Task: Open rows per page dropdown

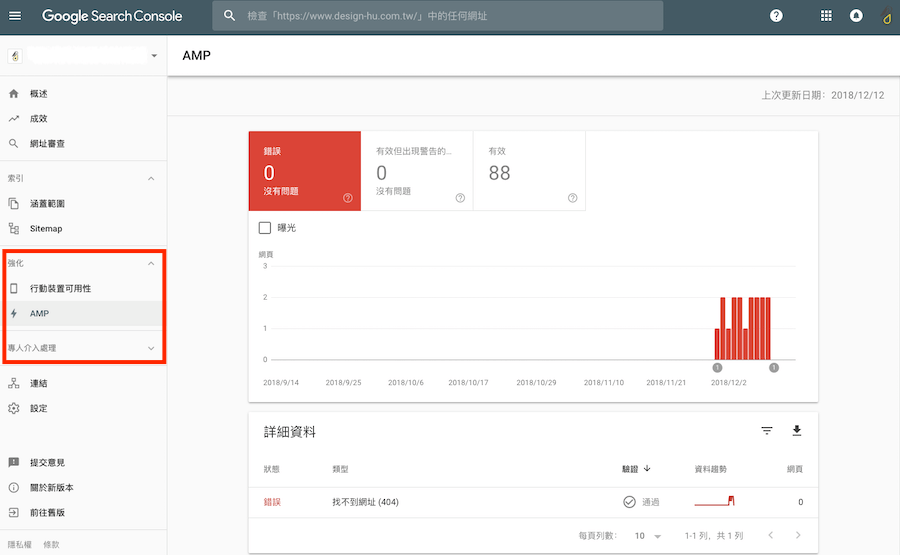Action: [648, 536]
